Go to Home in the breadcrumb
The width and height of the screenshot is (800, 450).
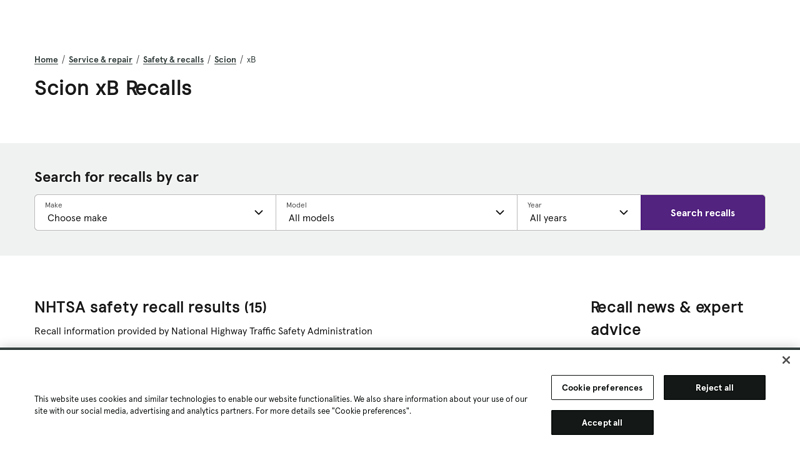pos(46,60)
